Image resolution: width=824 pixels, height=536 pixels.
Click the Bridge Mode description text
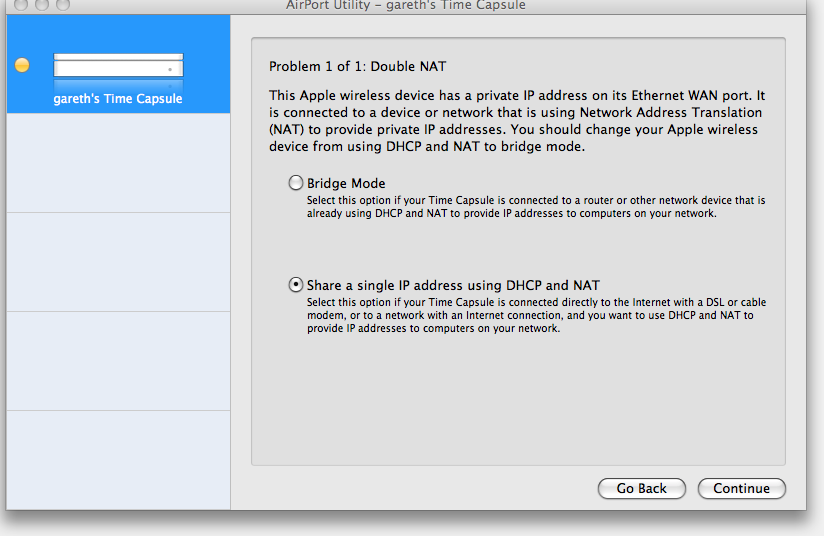point(536,207)
